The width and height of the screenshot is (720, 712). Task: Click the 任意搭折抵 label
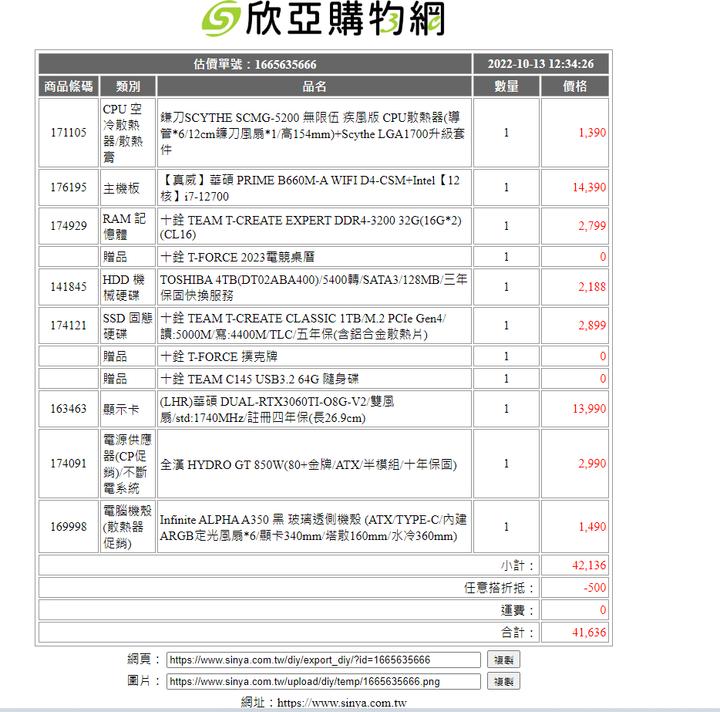point(499,588)
